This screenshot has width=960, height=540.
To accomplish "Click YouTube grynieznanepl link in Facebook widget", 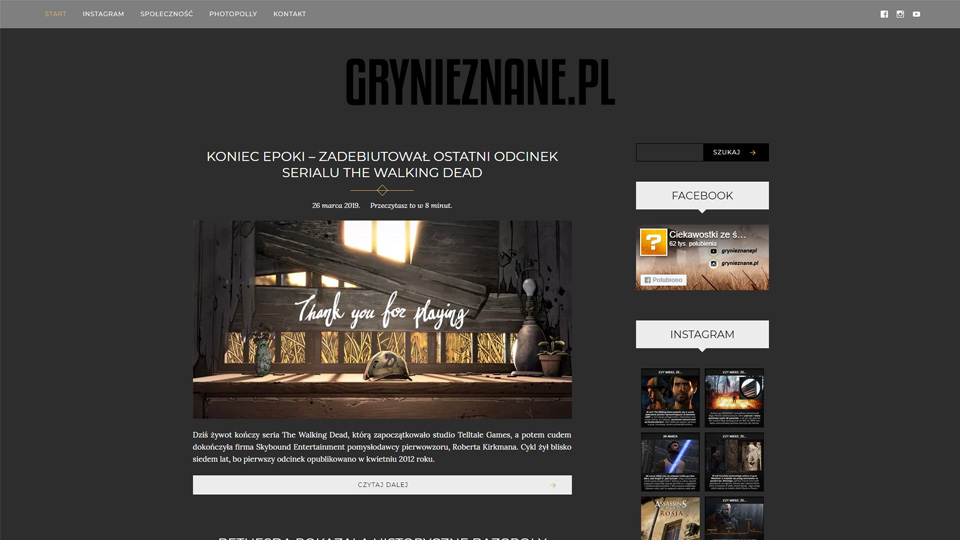I will tap(733, 251).
